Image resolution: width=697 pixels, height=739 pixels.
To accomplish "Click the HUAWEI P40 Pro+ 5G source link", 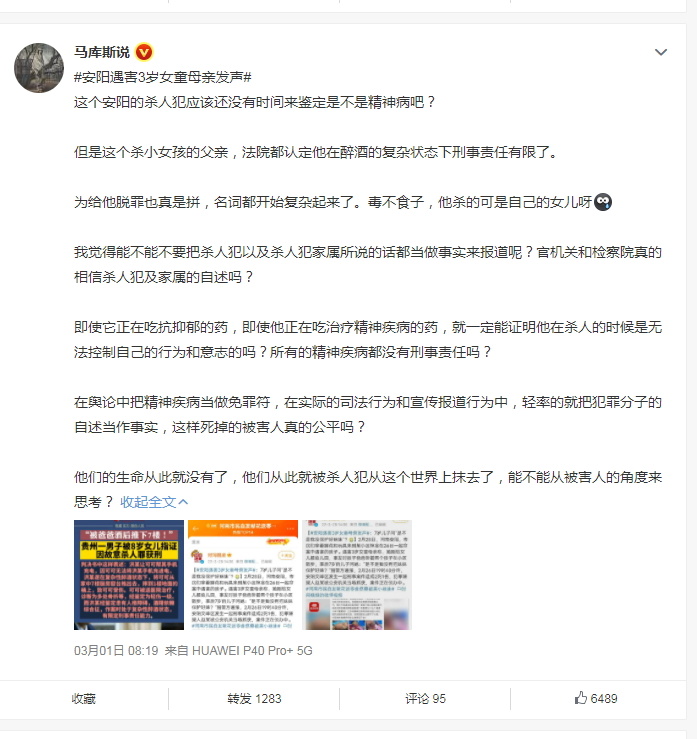I will tap(252, 651).
